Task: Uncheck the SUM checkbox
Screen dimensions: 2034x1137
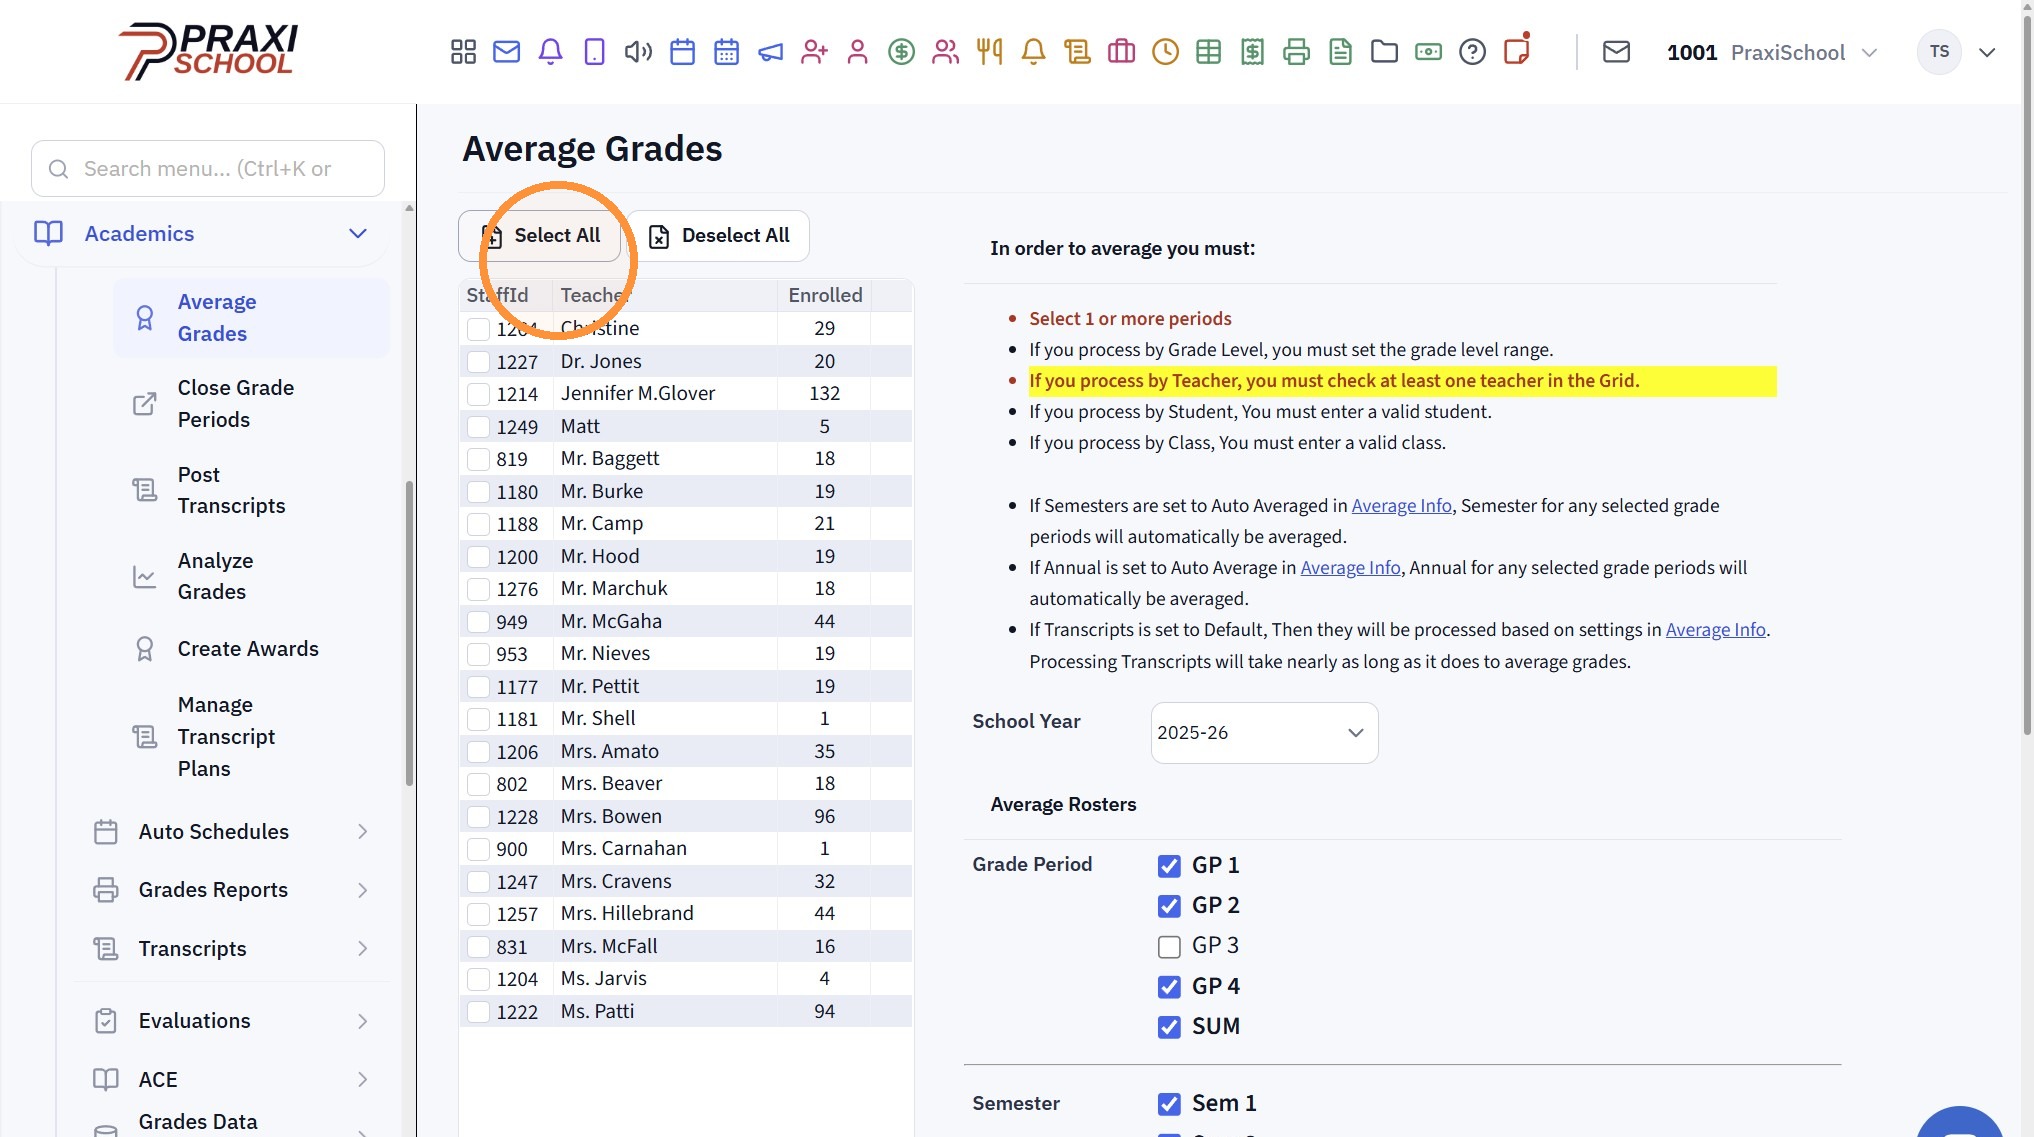Action: tap(1169, 1027)
